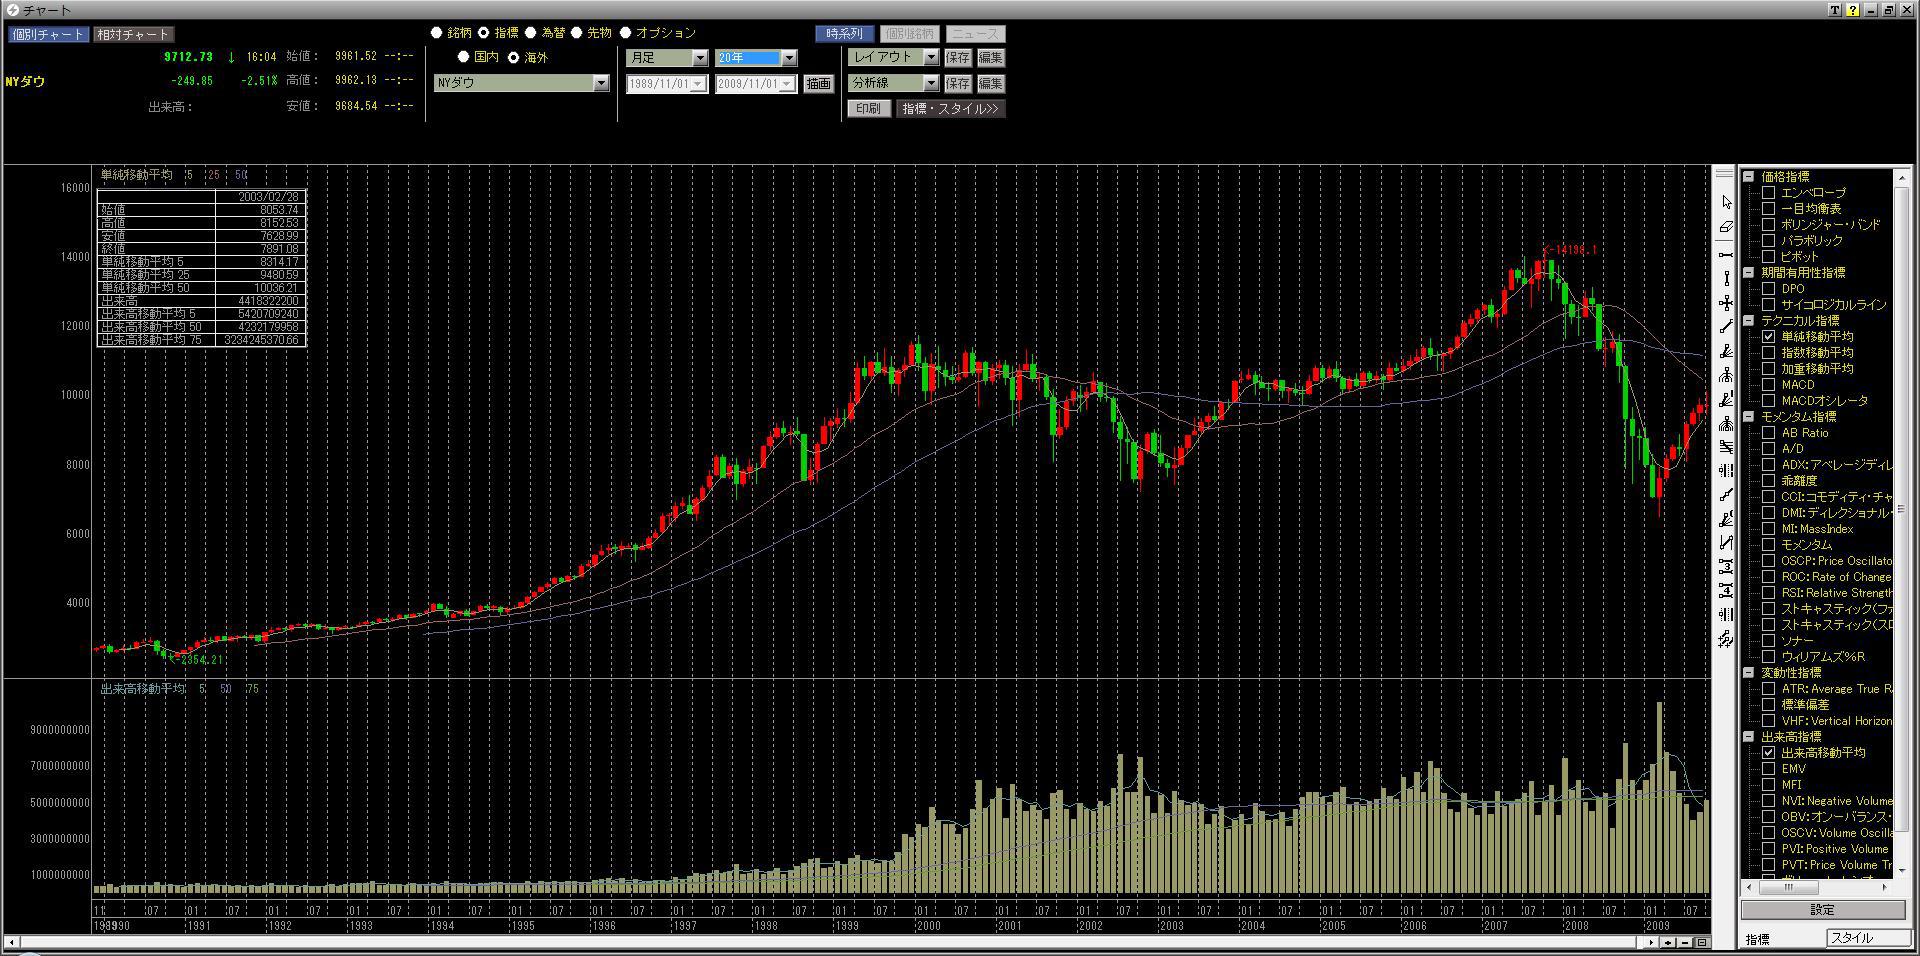Pick the vertical line drawing tool
This screenshot has width=1920, height=956.
pyautogui.click(x=1726, y=278)
